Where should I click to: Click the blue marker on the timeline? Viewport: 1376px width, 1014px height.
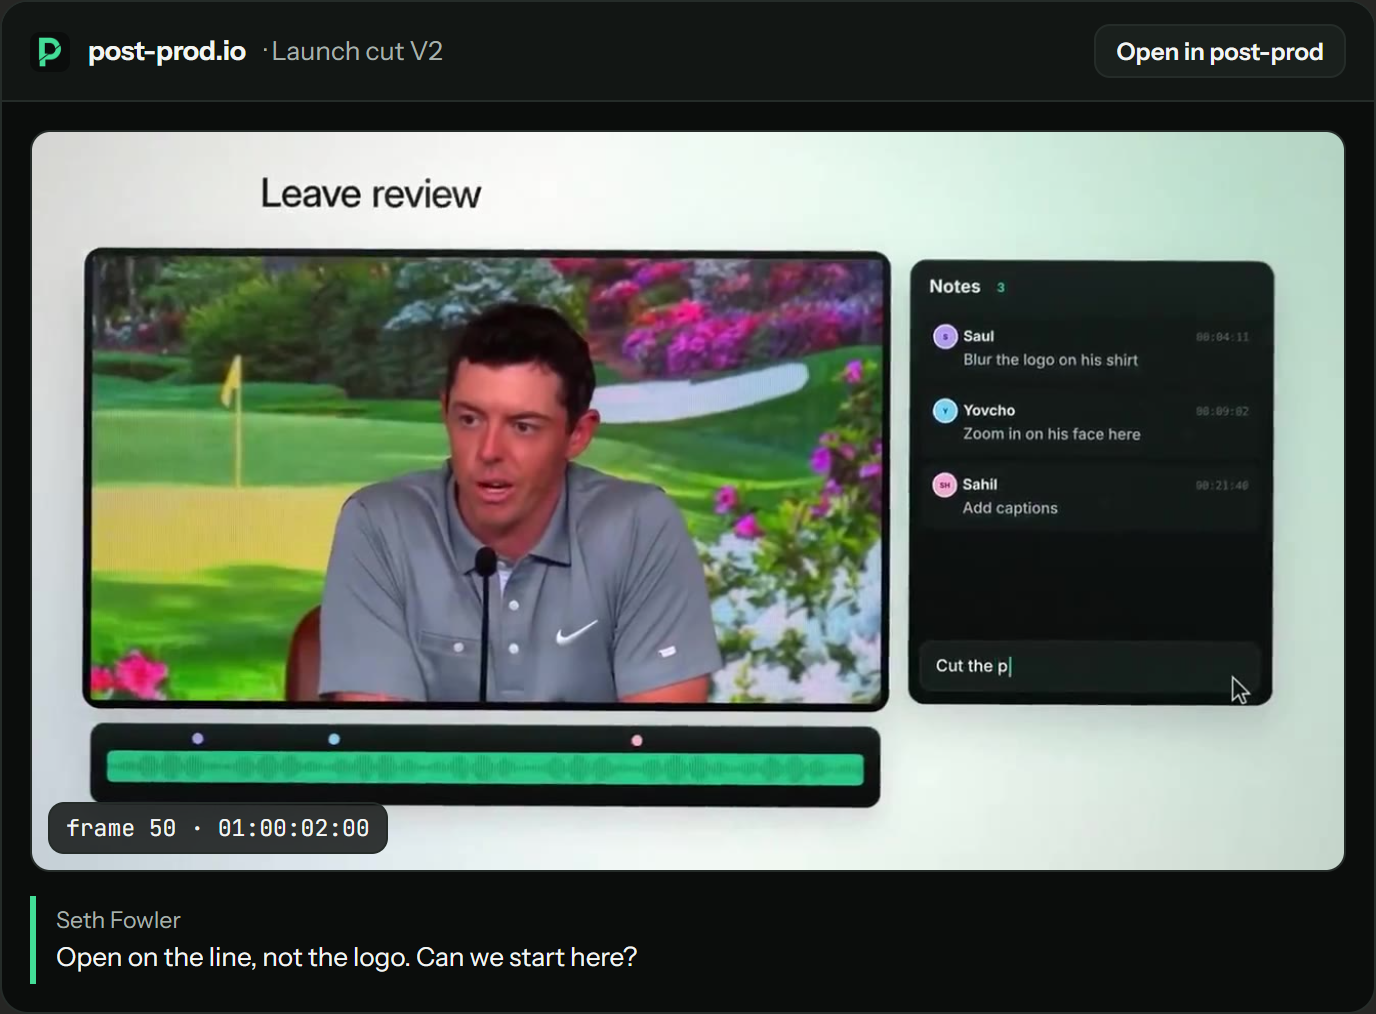(x=334, y=739)
